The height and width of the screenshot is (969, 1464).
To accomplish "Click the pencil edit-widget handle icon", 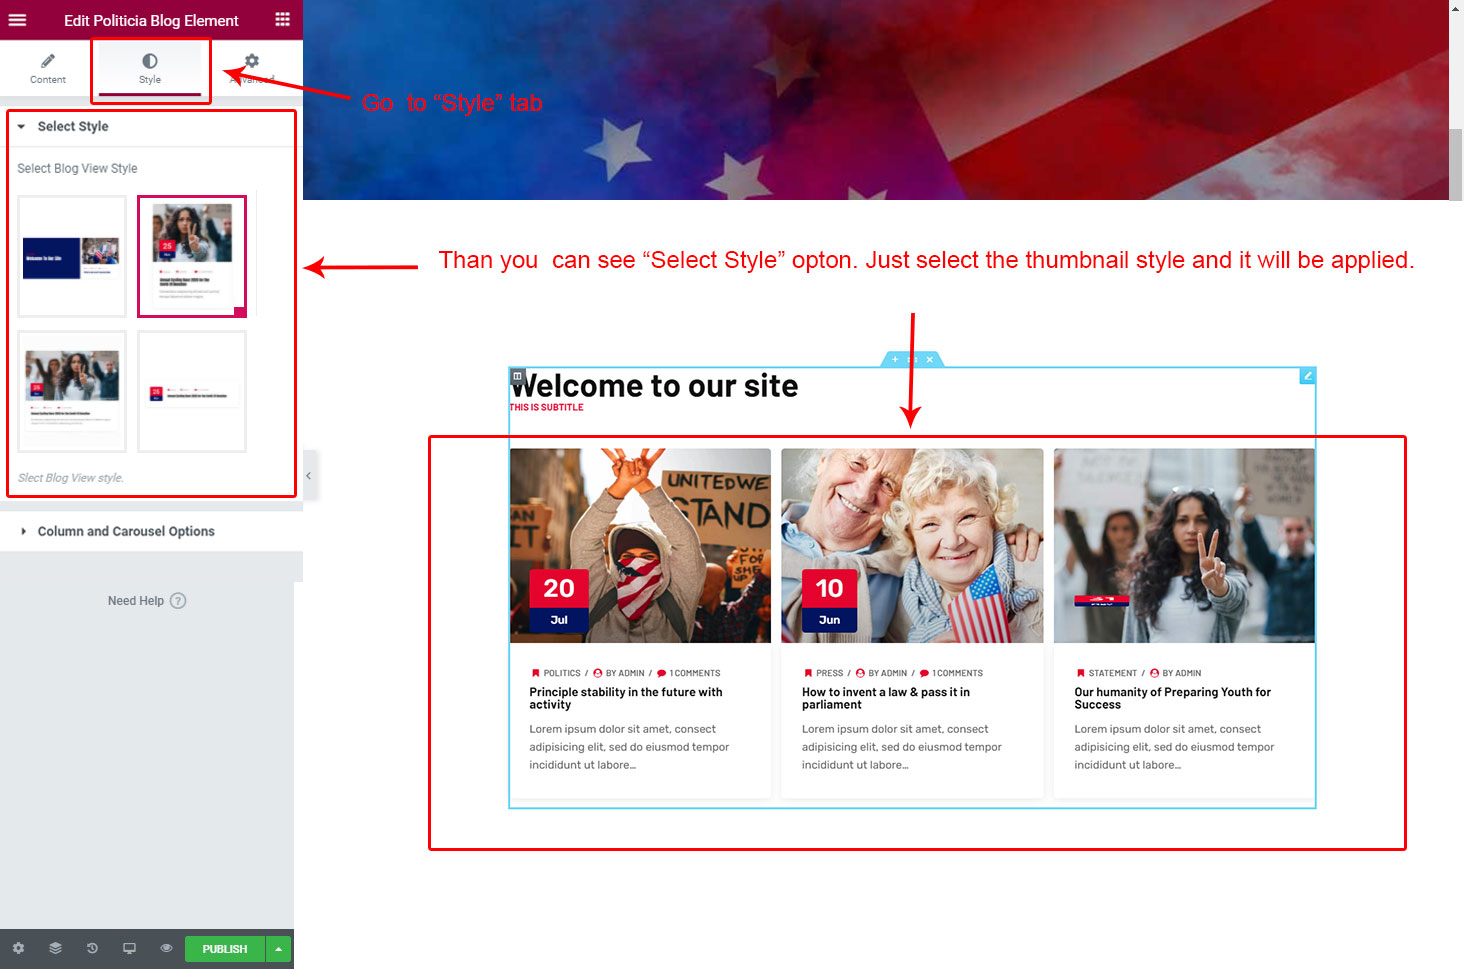I will pyautogui.click(x=1307, y=376).
